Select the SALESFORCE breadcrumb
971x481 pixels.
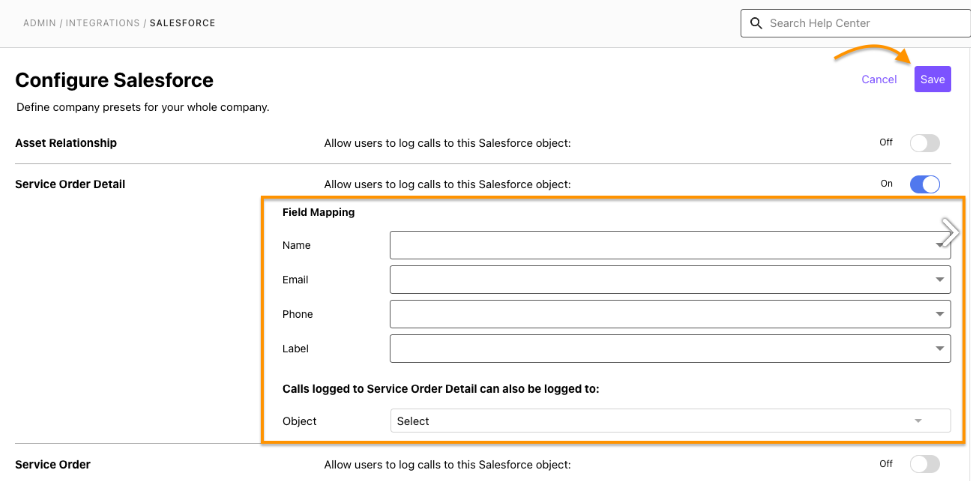pos(183,23)
